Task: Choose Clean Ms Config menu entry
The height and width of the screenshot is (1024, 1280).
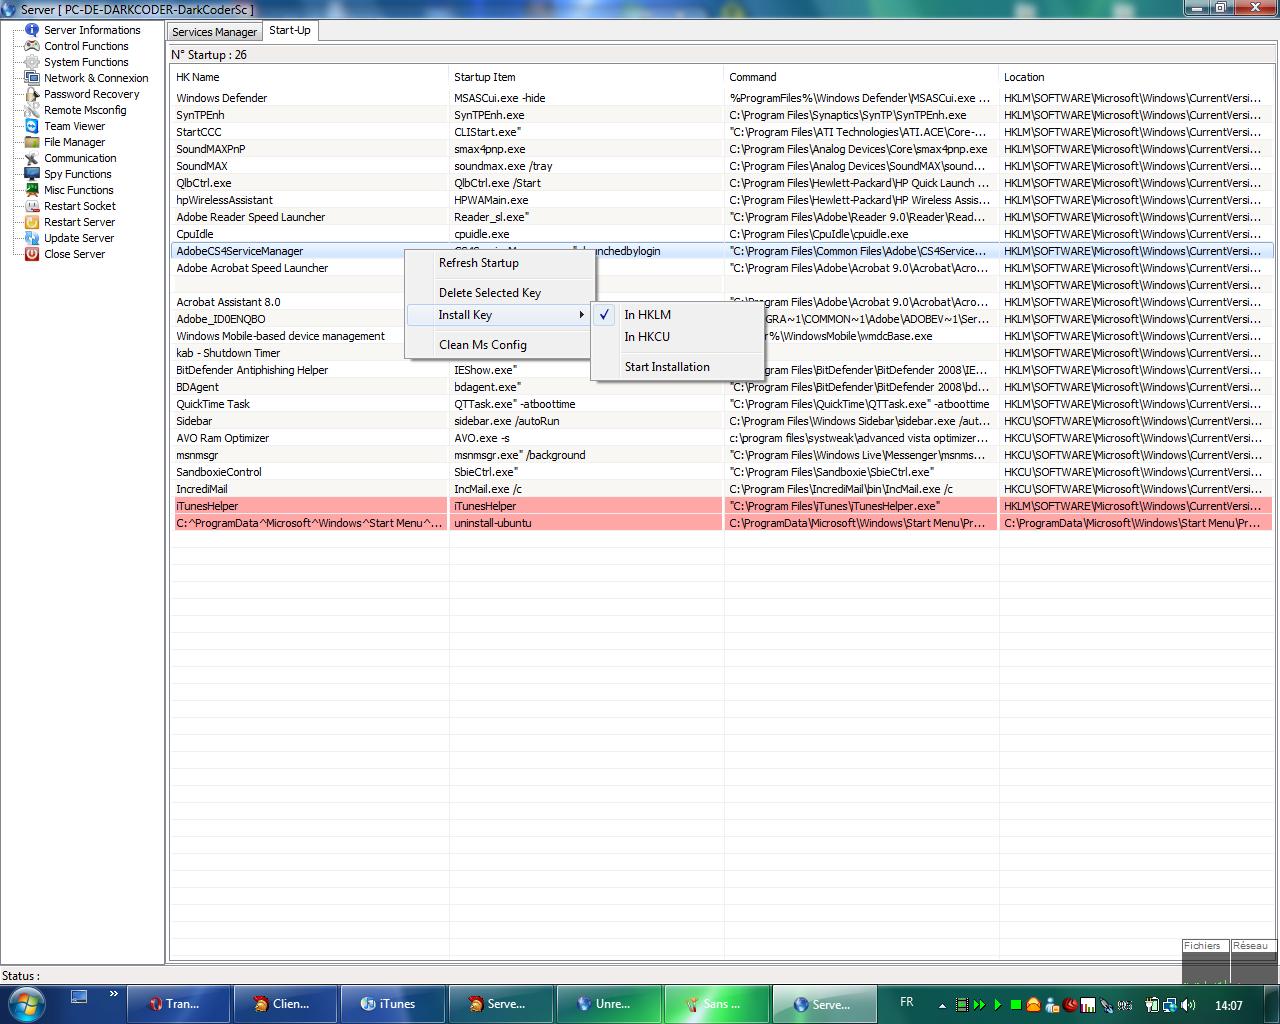Action: click(500, 345)
